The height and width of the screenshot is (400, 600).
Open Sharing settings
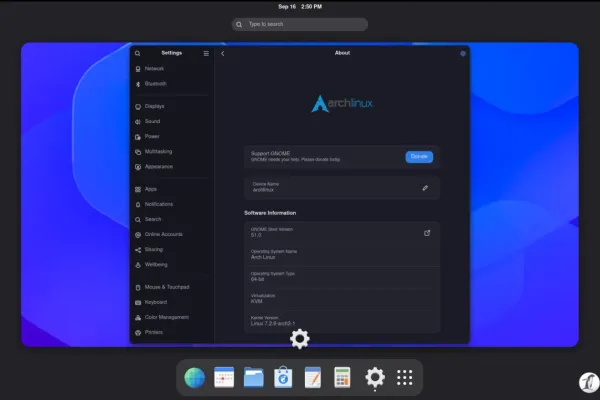tap(171, 250)
